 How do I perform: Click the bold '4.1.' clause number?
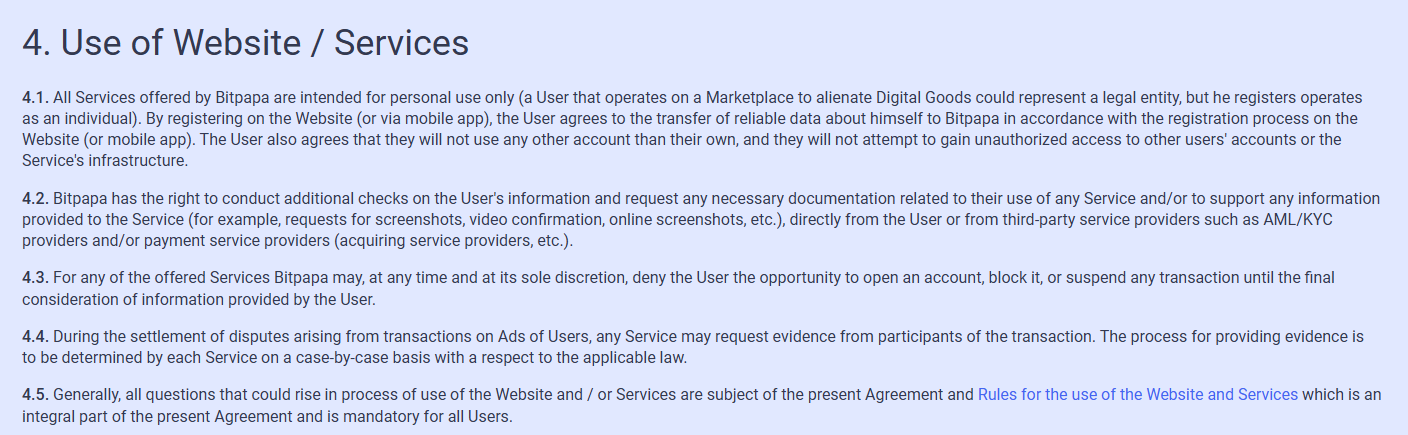click(x=35, y=98)
